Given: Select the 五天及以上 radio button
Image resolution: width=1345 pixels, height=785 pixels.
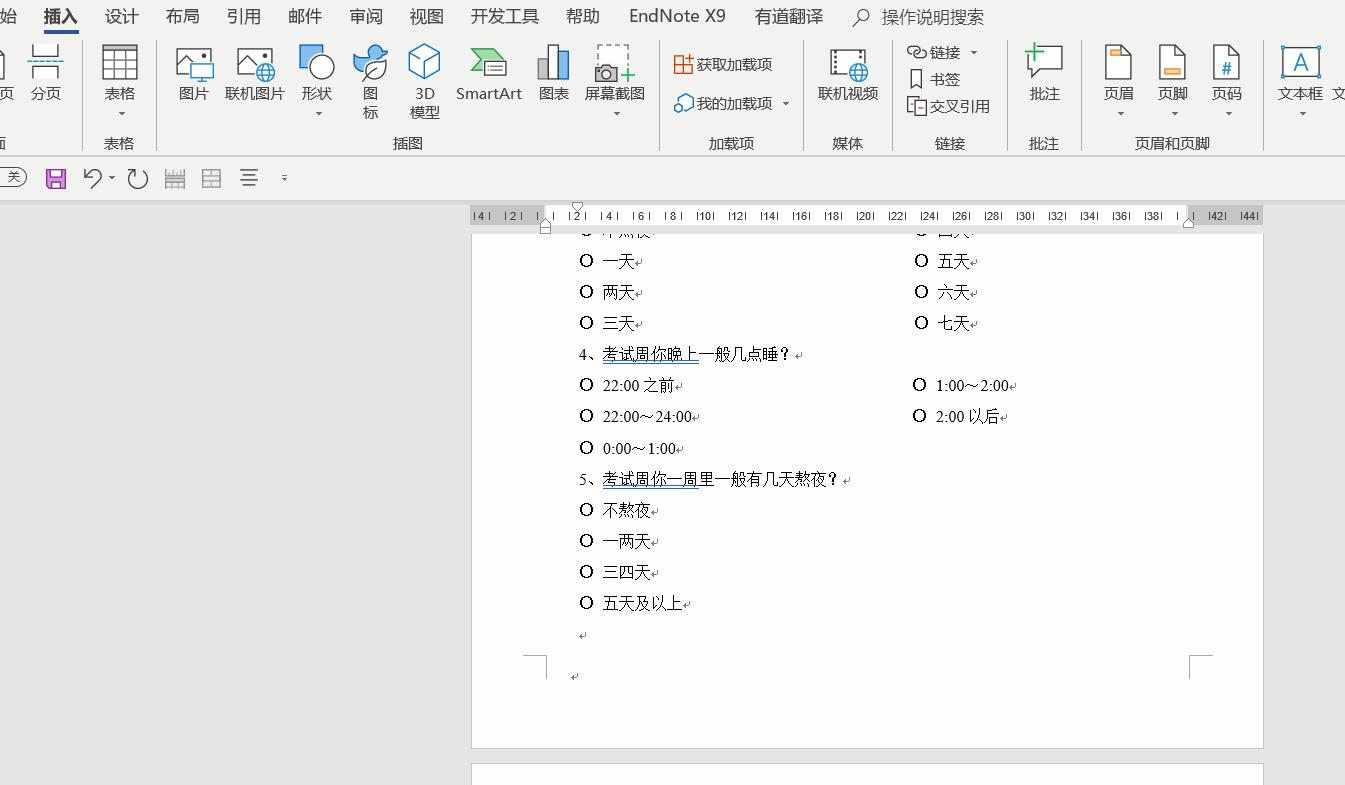Looking at the screenshot, I should [587, 602].
